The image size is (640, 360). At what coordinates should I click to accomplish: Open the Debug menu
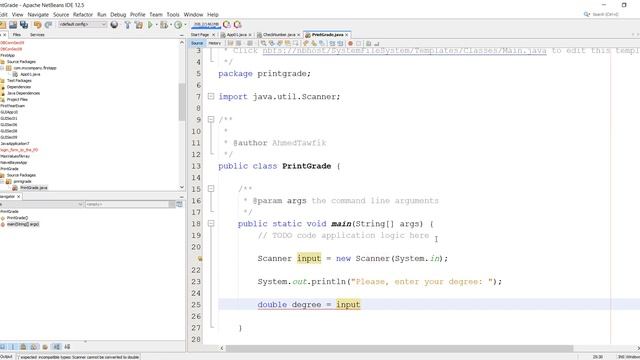pyautogui.click(x=118, y=15)
